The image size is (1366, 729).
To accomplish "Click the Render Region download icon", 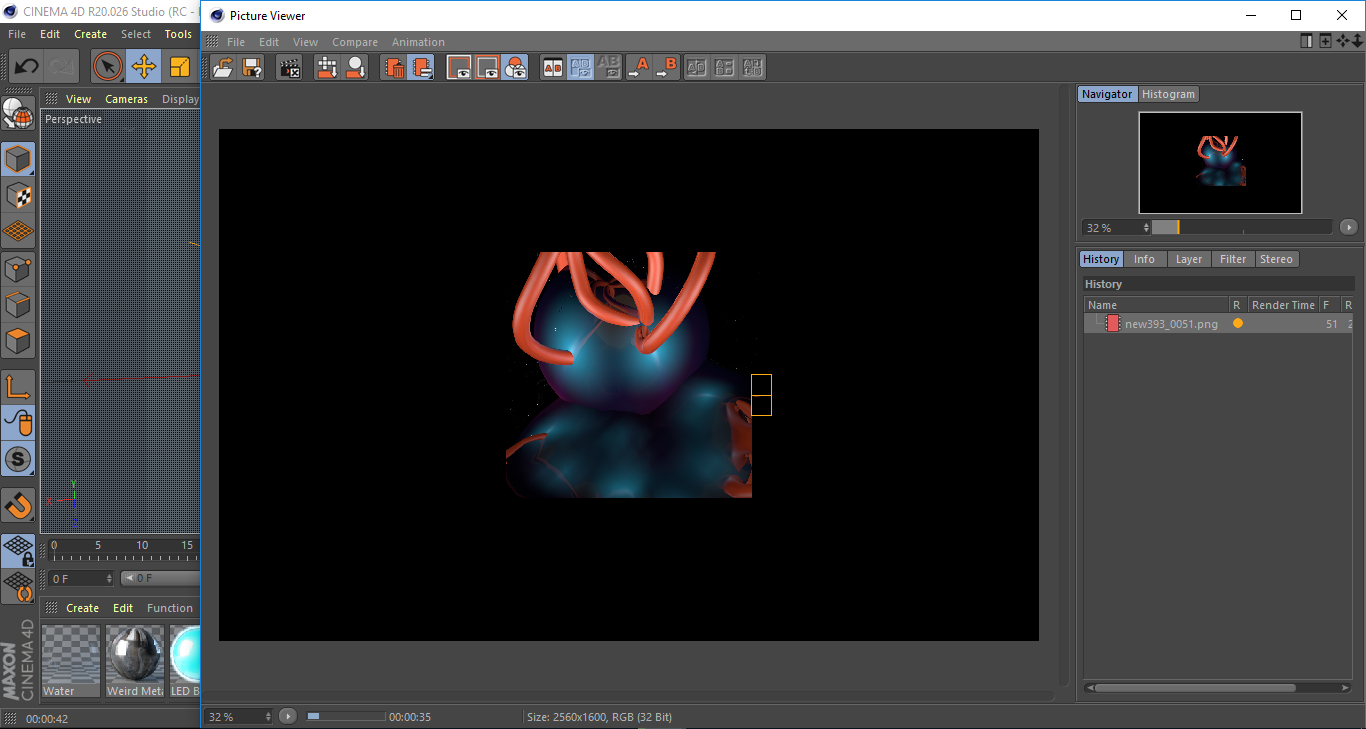I will [327, 68].
